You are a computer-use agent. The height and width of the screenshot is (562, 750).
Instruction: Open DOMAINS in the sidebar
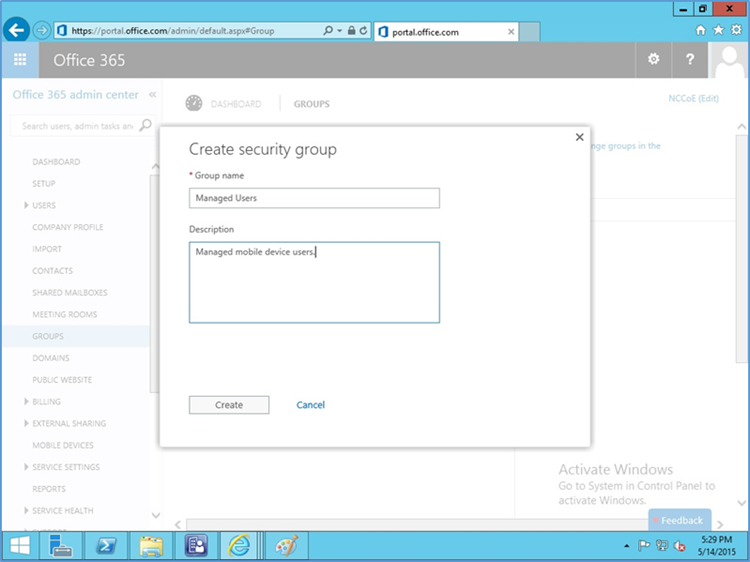point(51,358)
